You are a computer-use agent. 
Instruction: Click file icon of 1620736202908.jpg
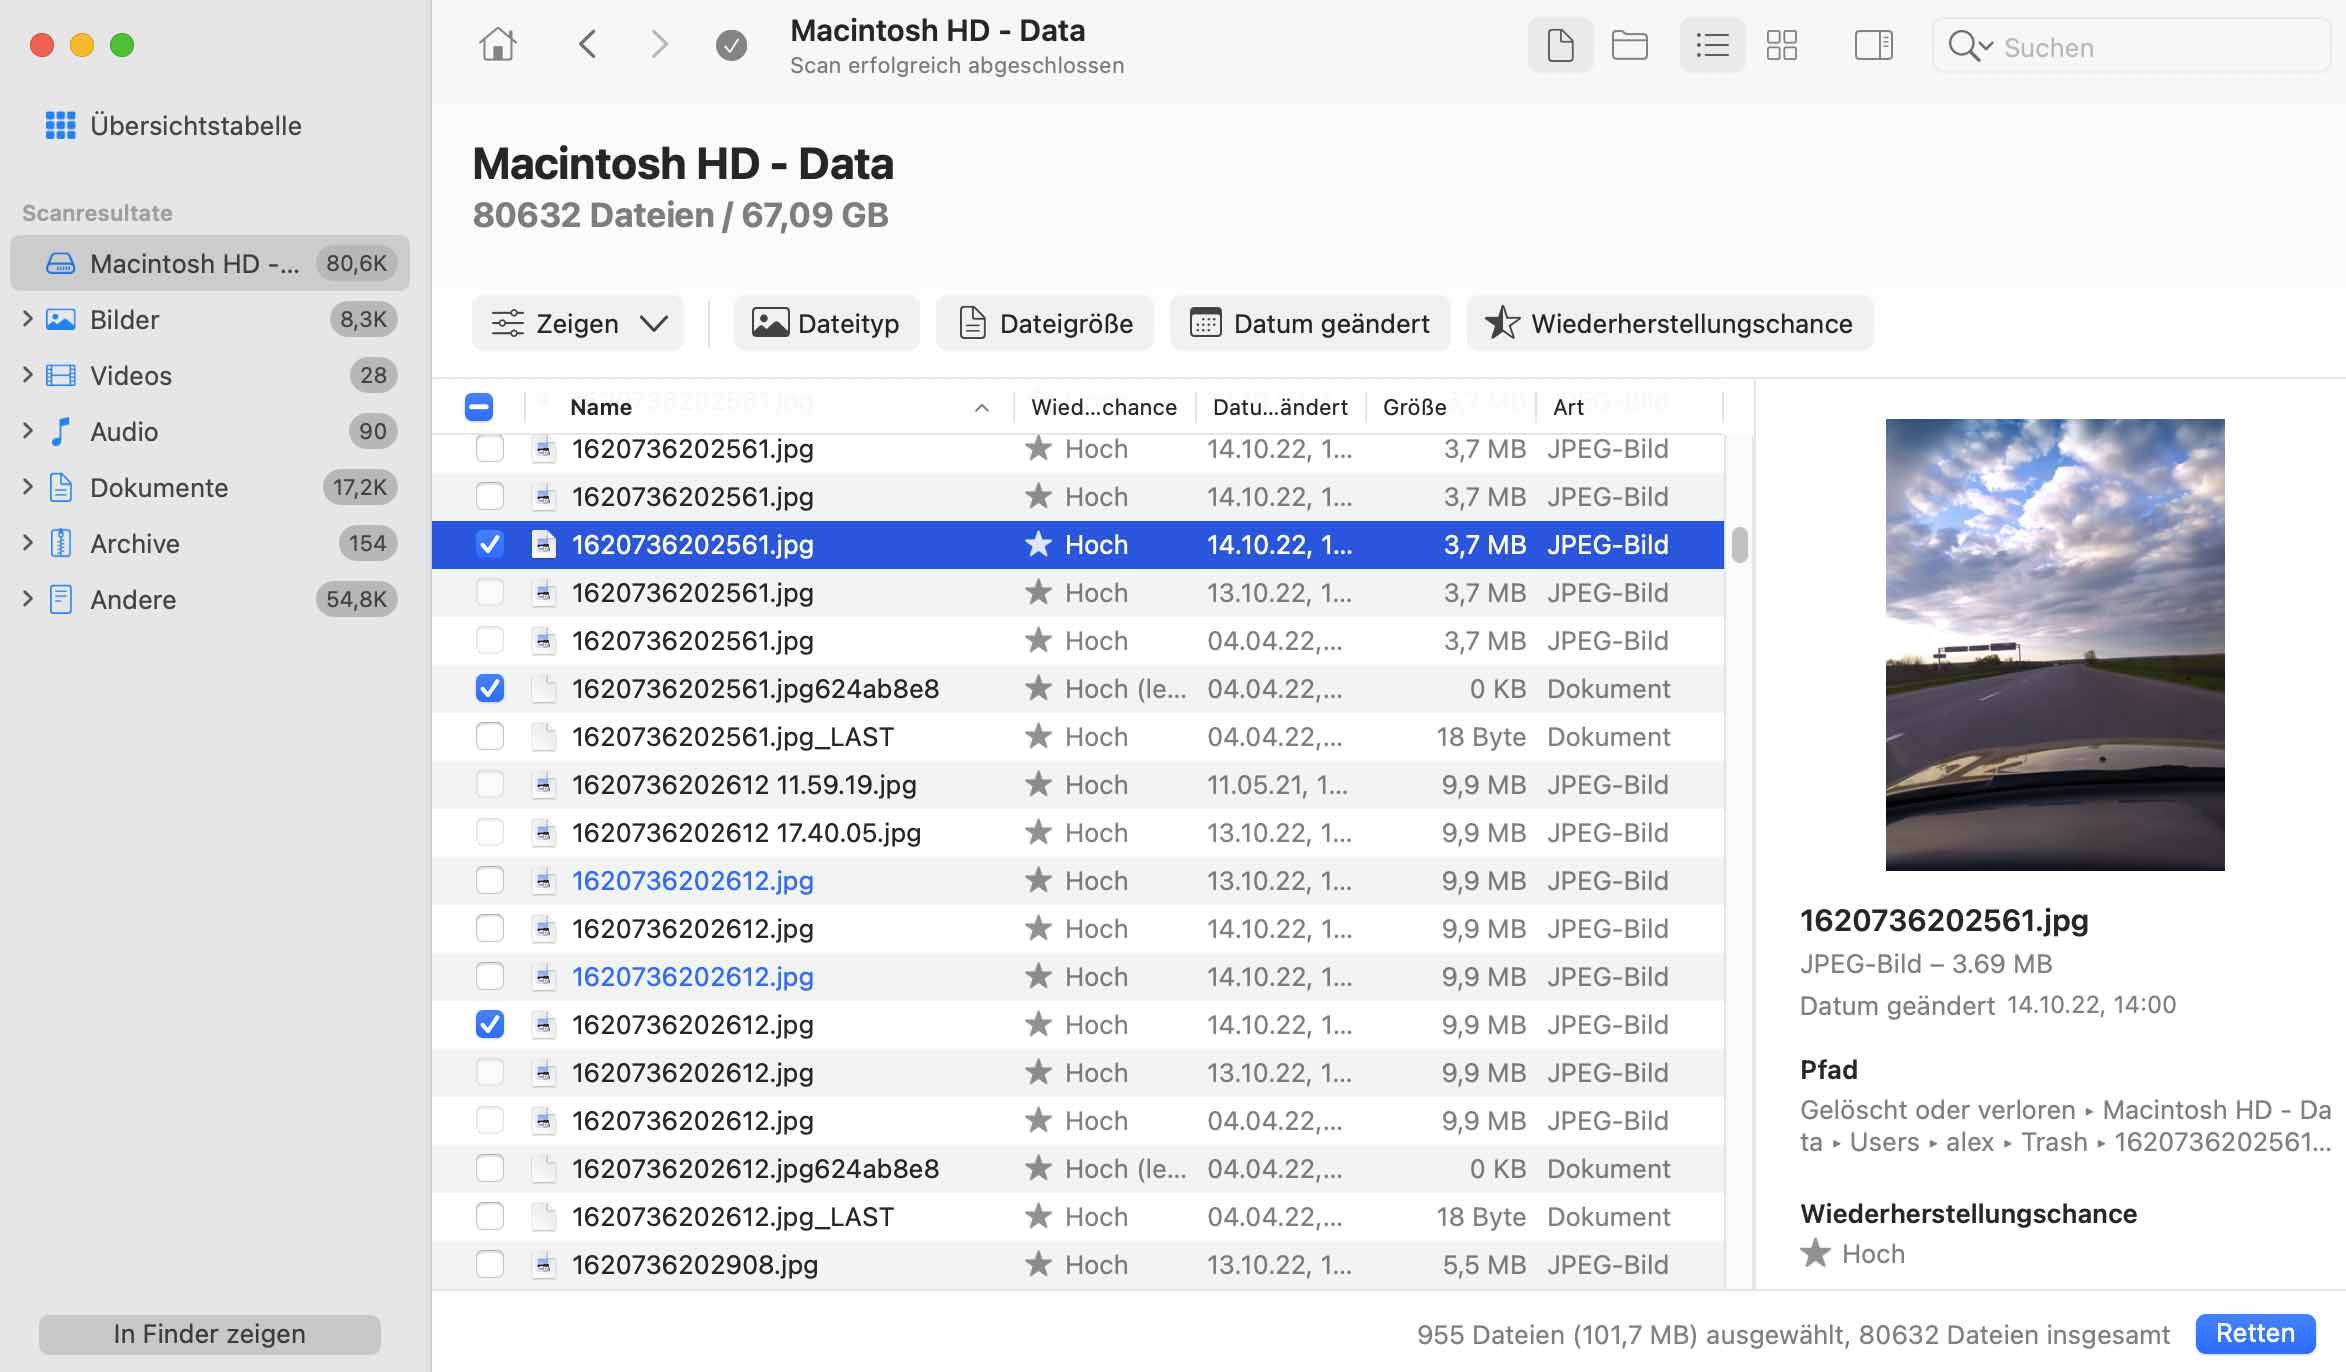543,1264
